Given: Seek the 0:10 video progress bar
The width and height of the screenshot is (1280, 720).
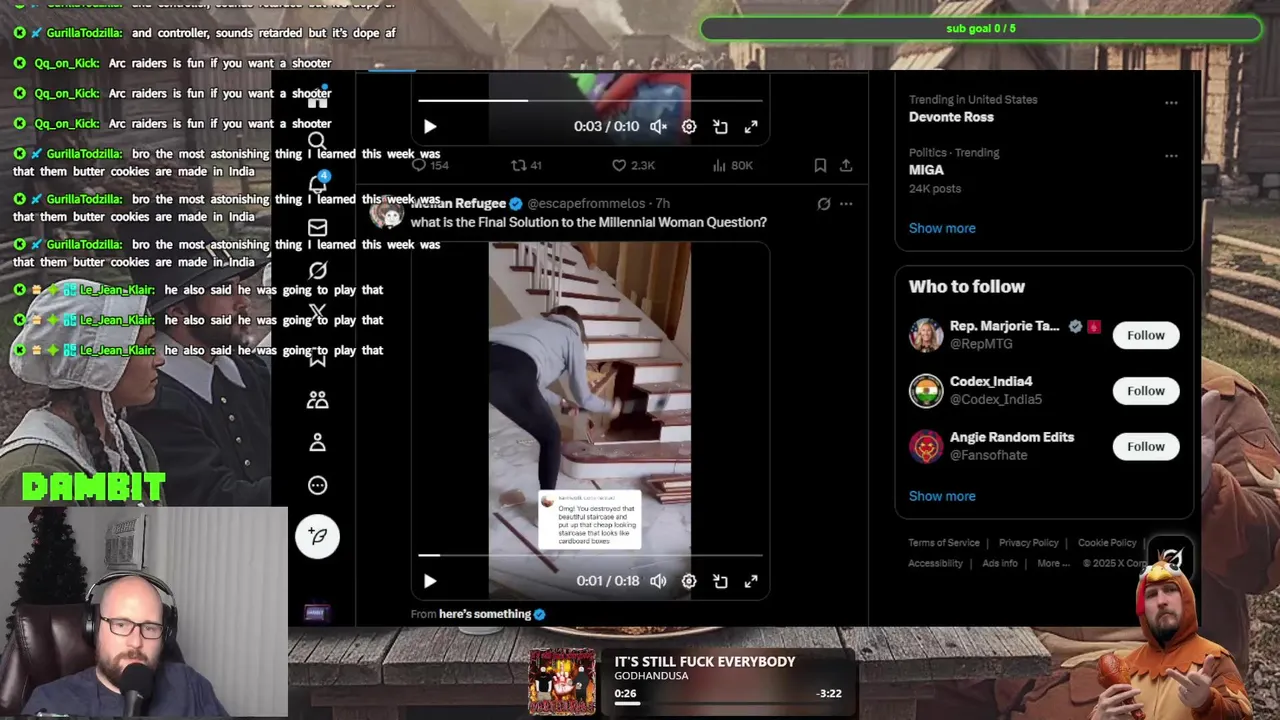Looking at the screenshot, I should (590, 100).
